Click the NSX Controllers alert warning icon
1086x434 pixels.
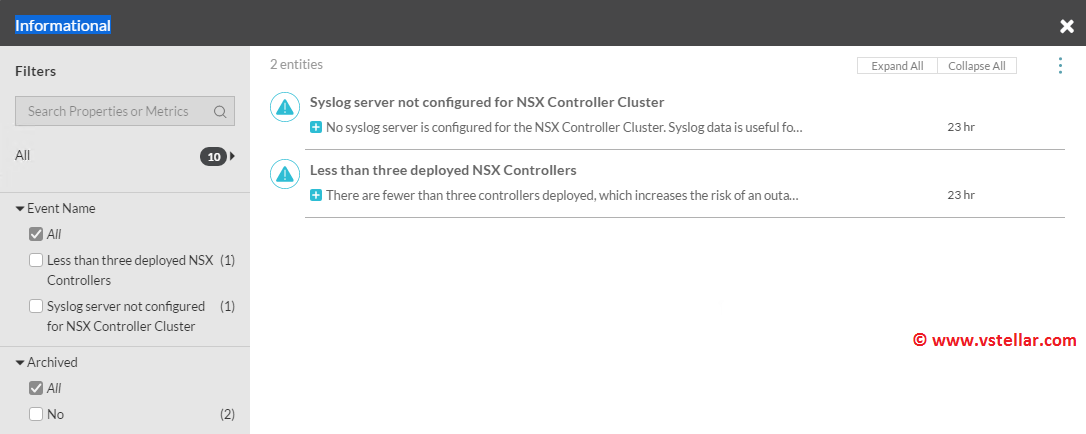point(286,175)
